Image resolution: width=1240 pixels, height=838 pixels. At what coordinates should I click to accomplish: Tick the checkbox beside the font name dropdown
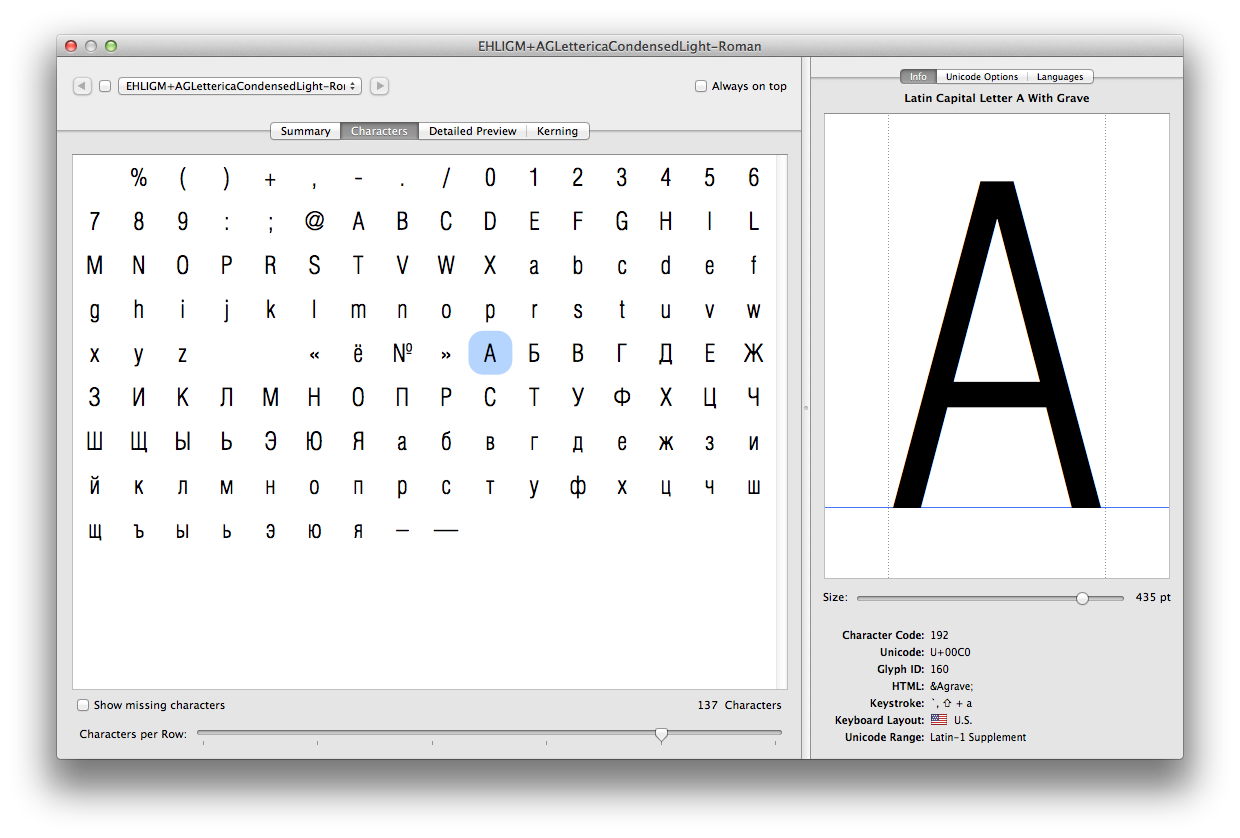[x=105, y=86]
